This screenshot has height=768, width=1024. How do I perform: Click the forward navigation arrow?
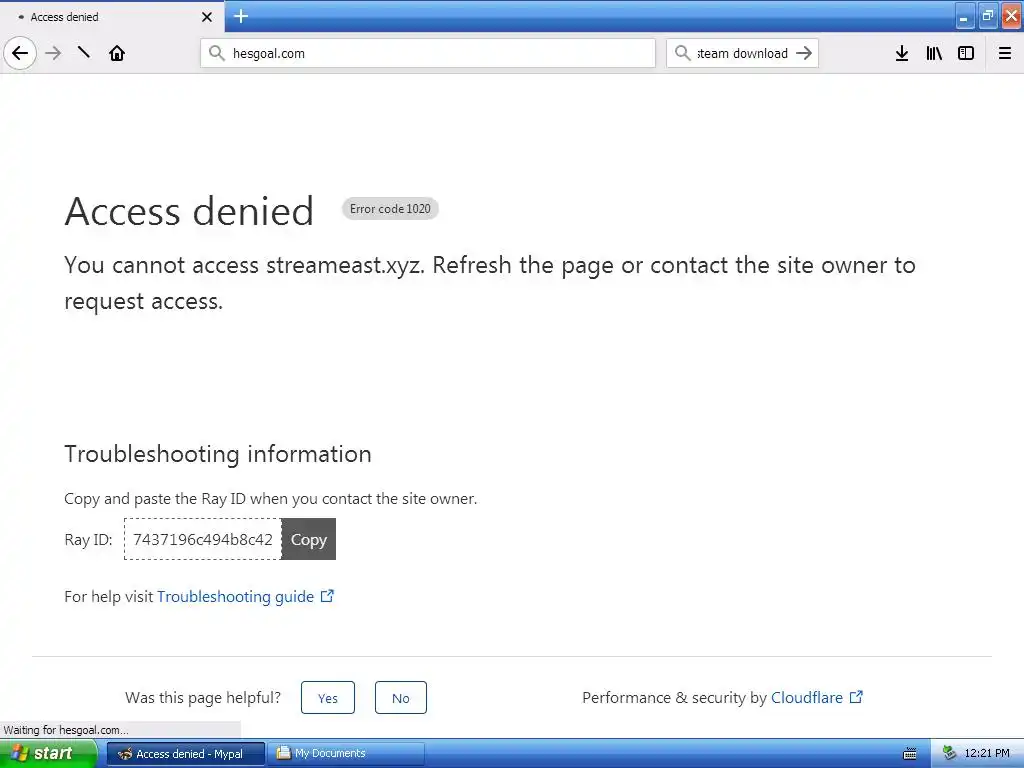(54, 53)
